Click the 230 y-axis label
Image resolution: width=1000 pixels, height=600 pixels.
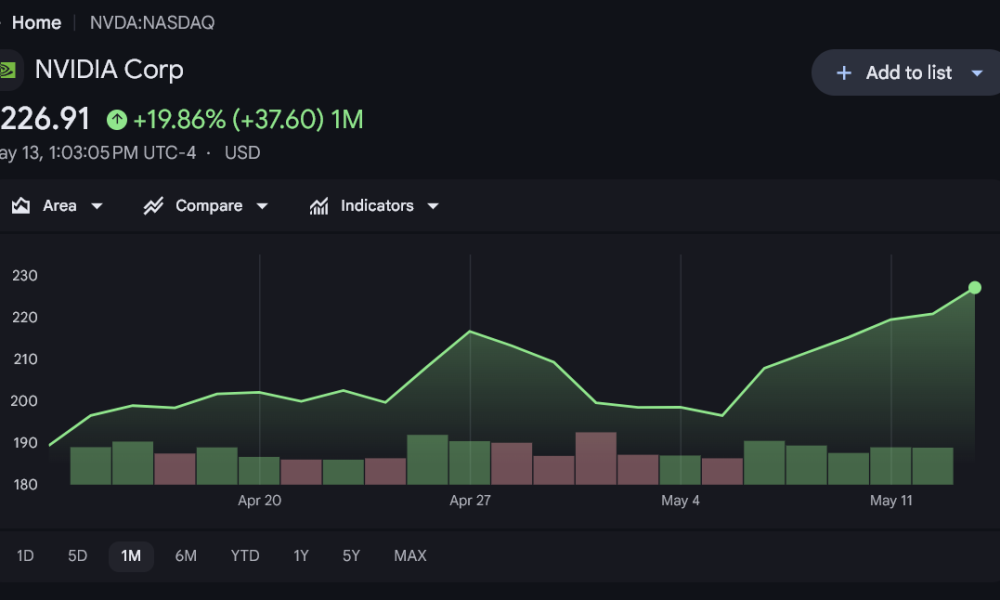[x=25, y=276]
